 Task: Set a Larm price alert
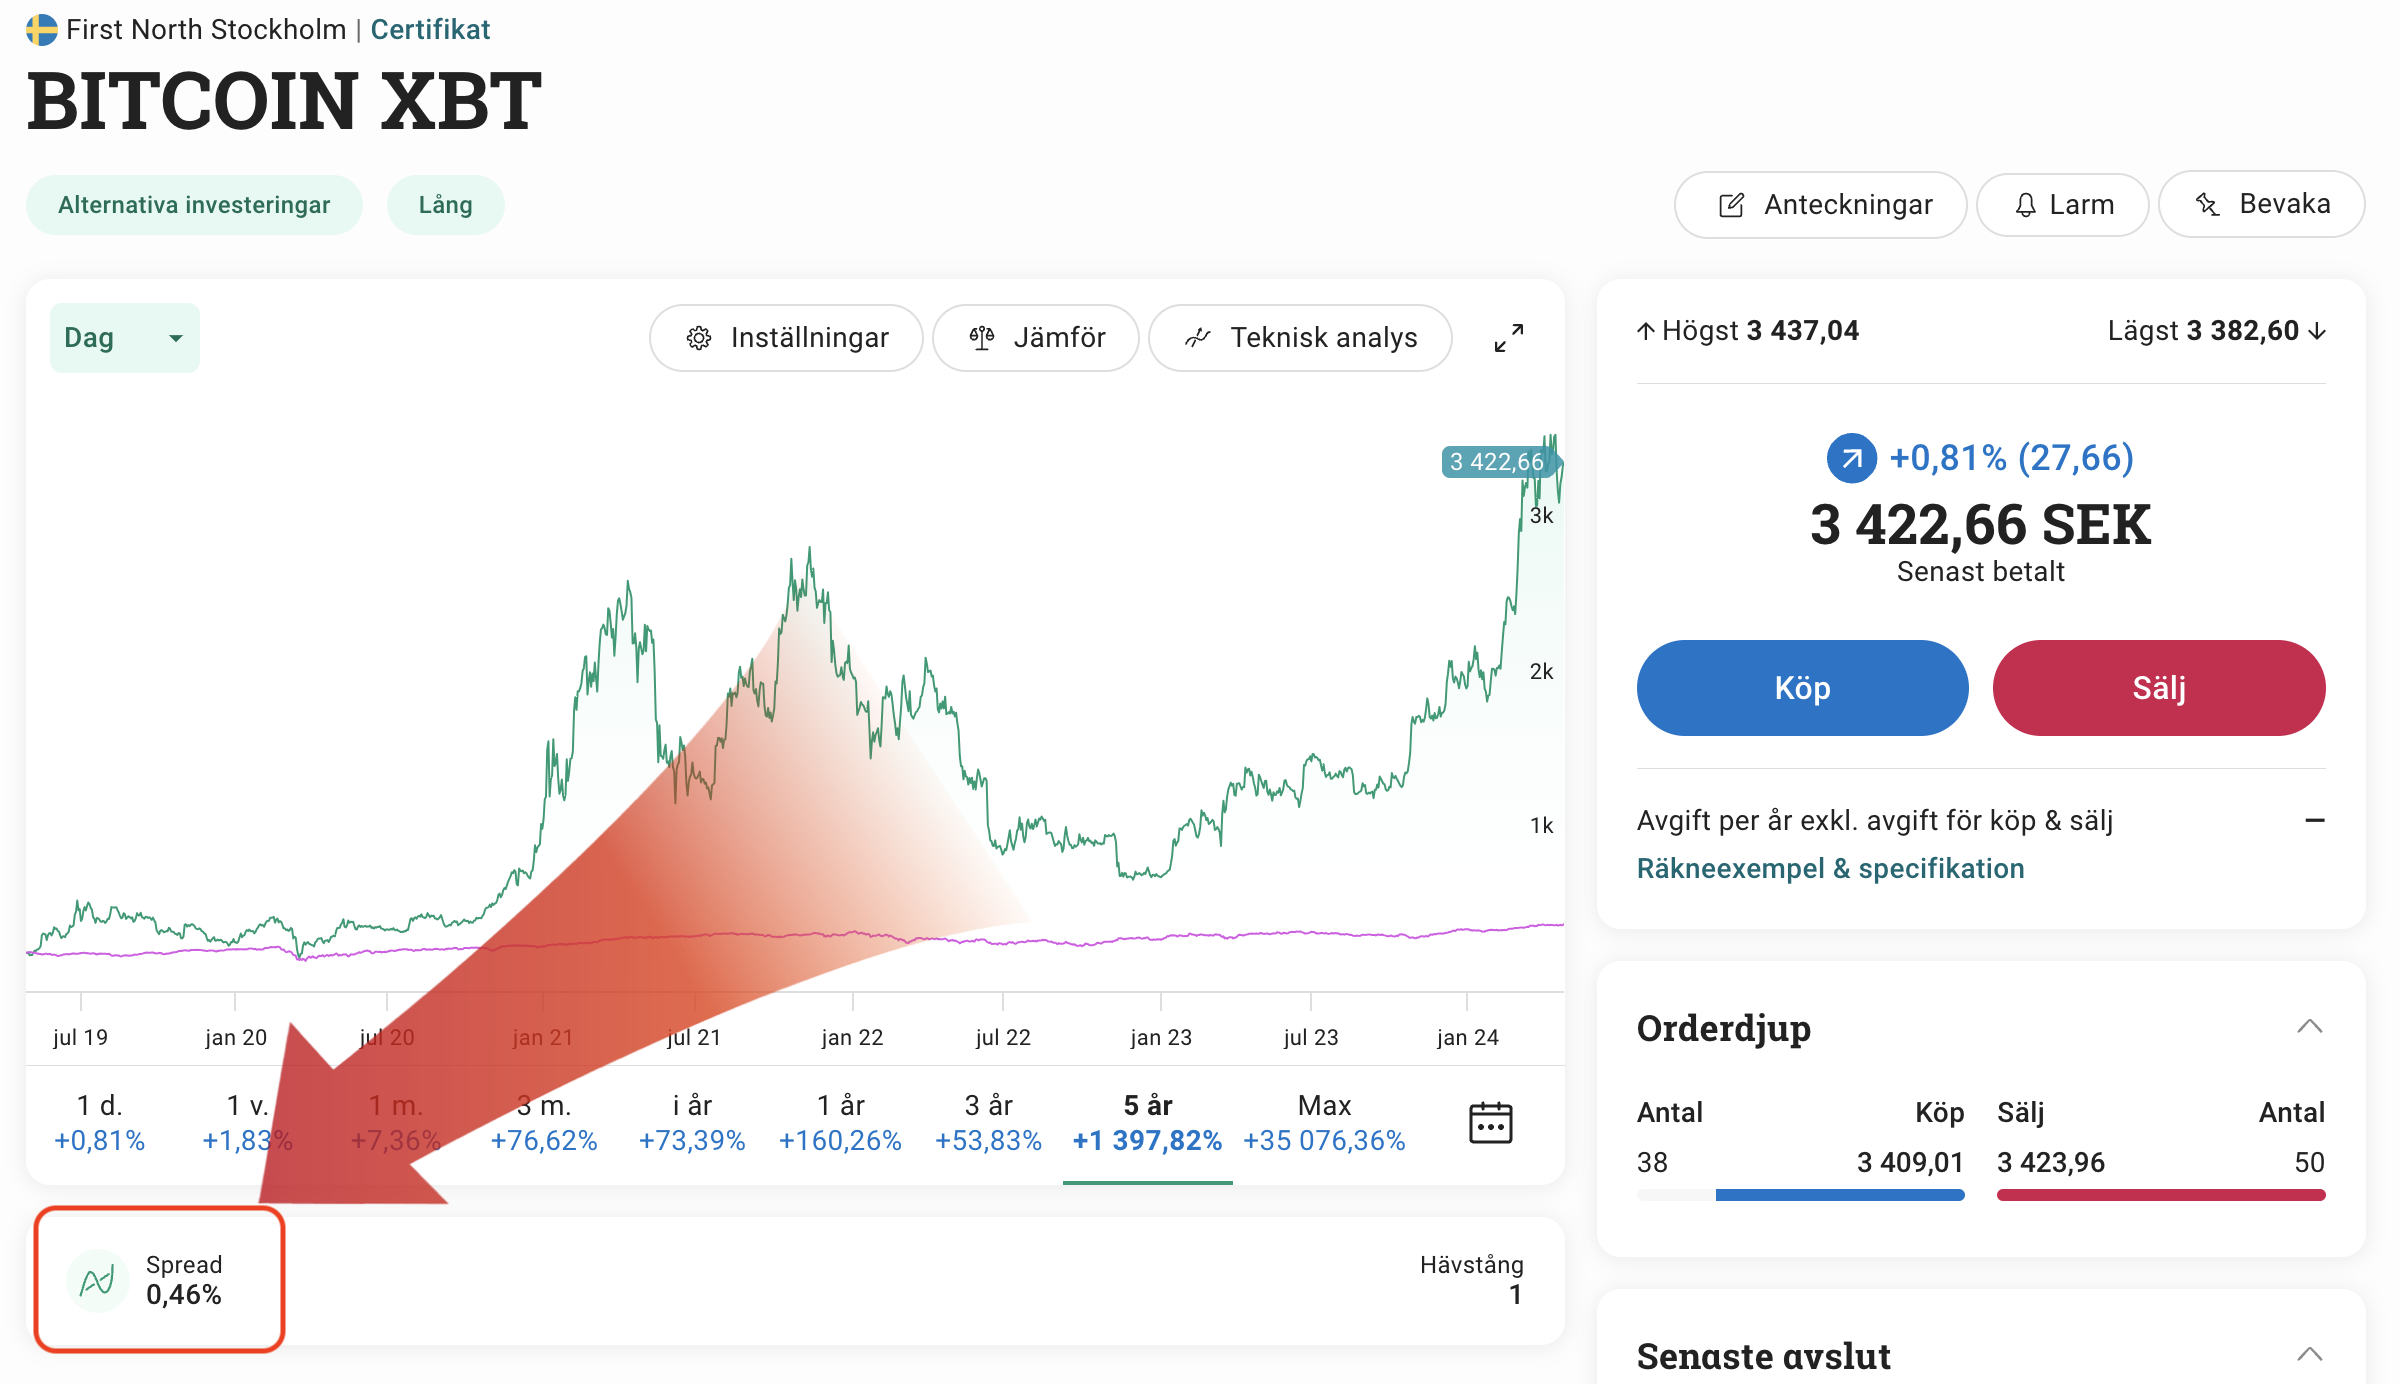(2062, 205)
